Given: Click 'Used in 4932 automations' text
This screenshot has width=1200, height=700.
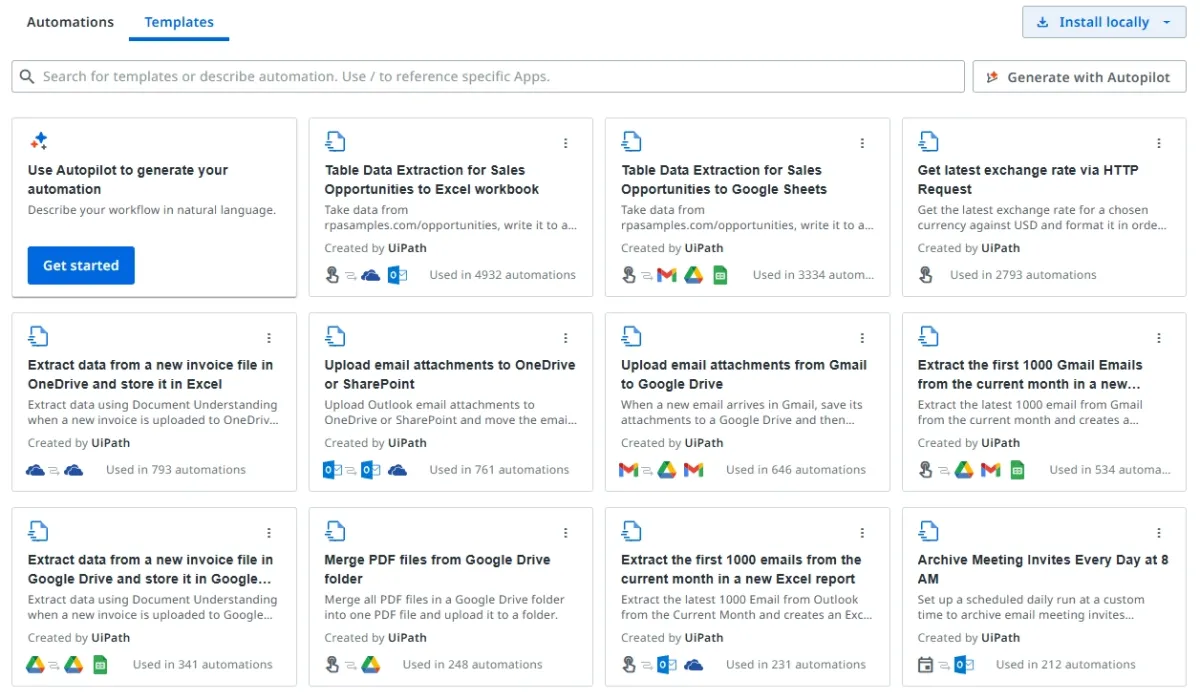Looking at the screenshot, I should point(502,275).
